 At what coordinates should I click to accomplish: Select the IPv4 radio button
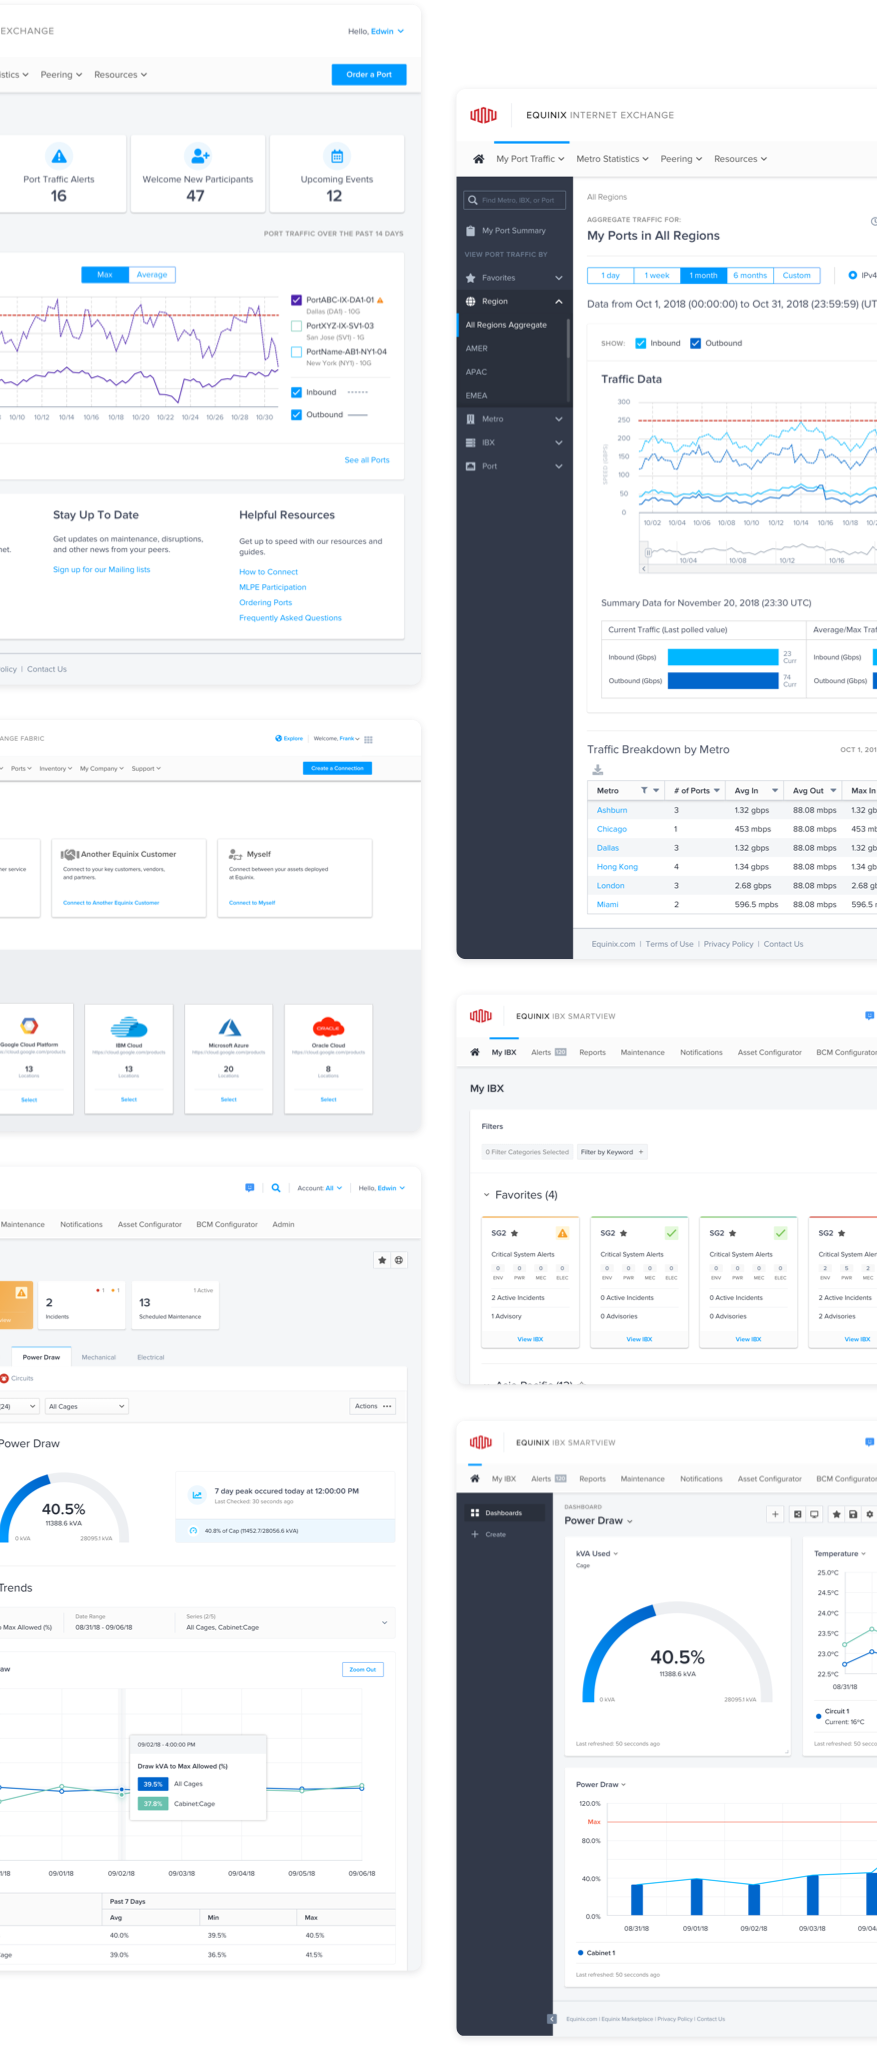coord(852,275)
